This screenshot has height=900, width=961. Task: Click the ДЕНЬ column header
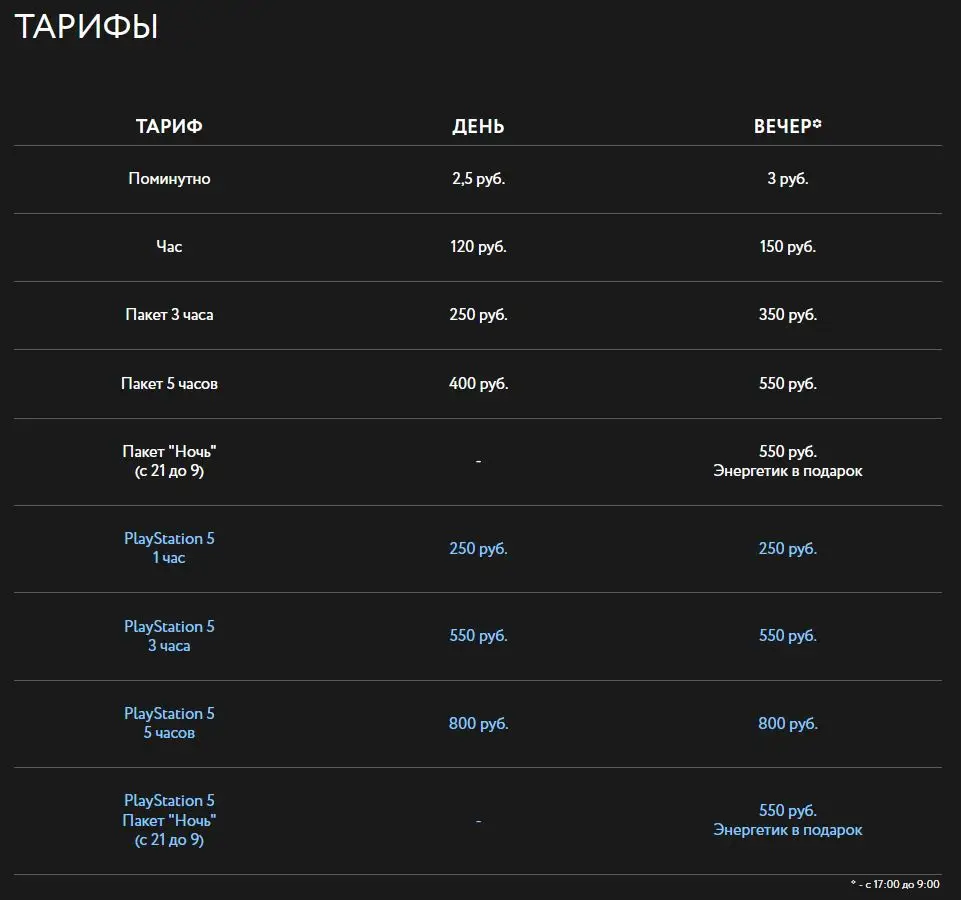(x=478, y=127)
